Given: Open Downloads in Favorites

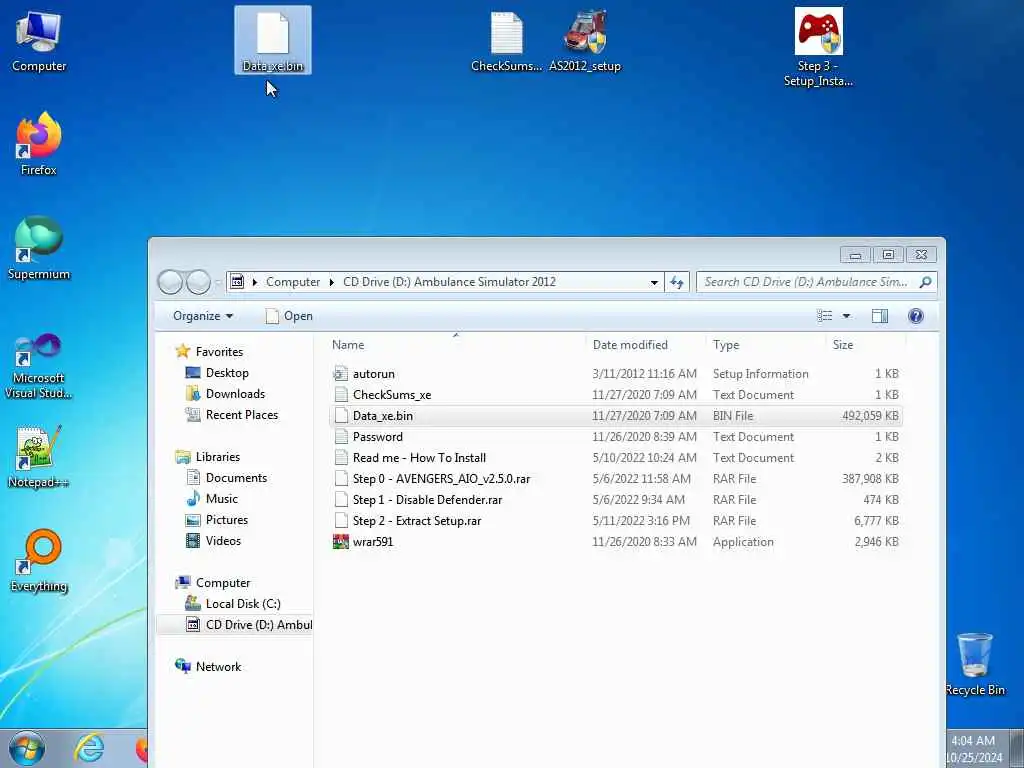Looking at the screenshot, I should click(235, 393).
